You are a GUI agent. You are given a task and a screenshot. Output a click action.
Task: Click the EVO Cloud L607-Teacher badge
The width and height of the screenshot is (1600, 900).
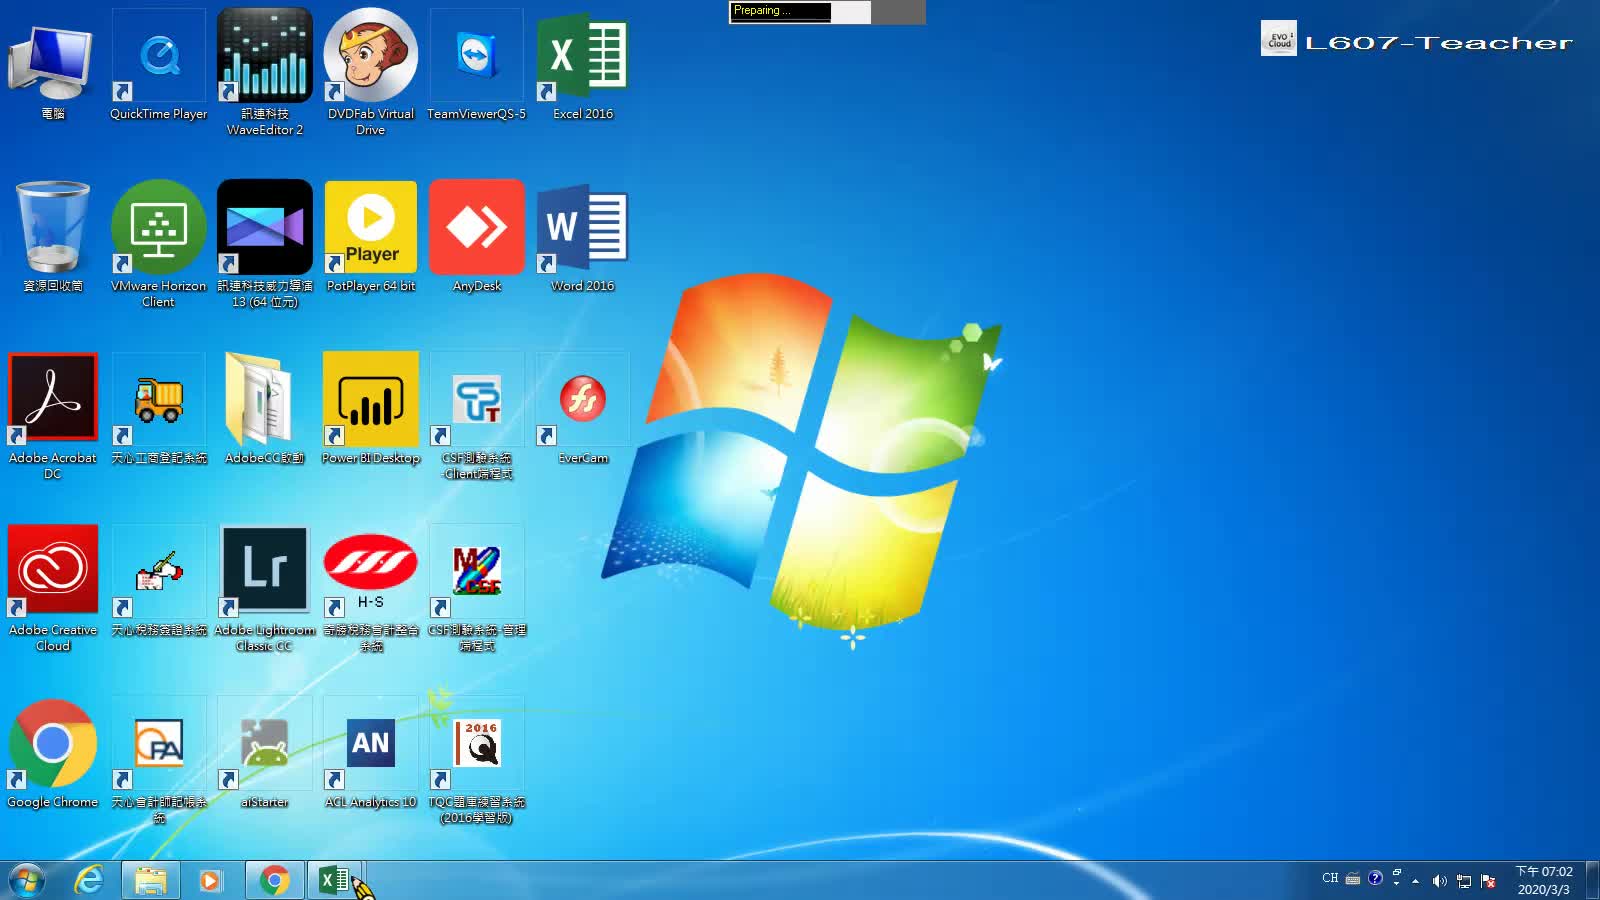click(x=1416, y=39)
